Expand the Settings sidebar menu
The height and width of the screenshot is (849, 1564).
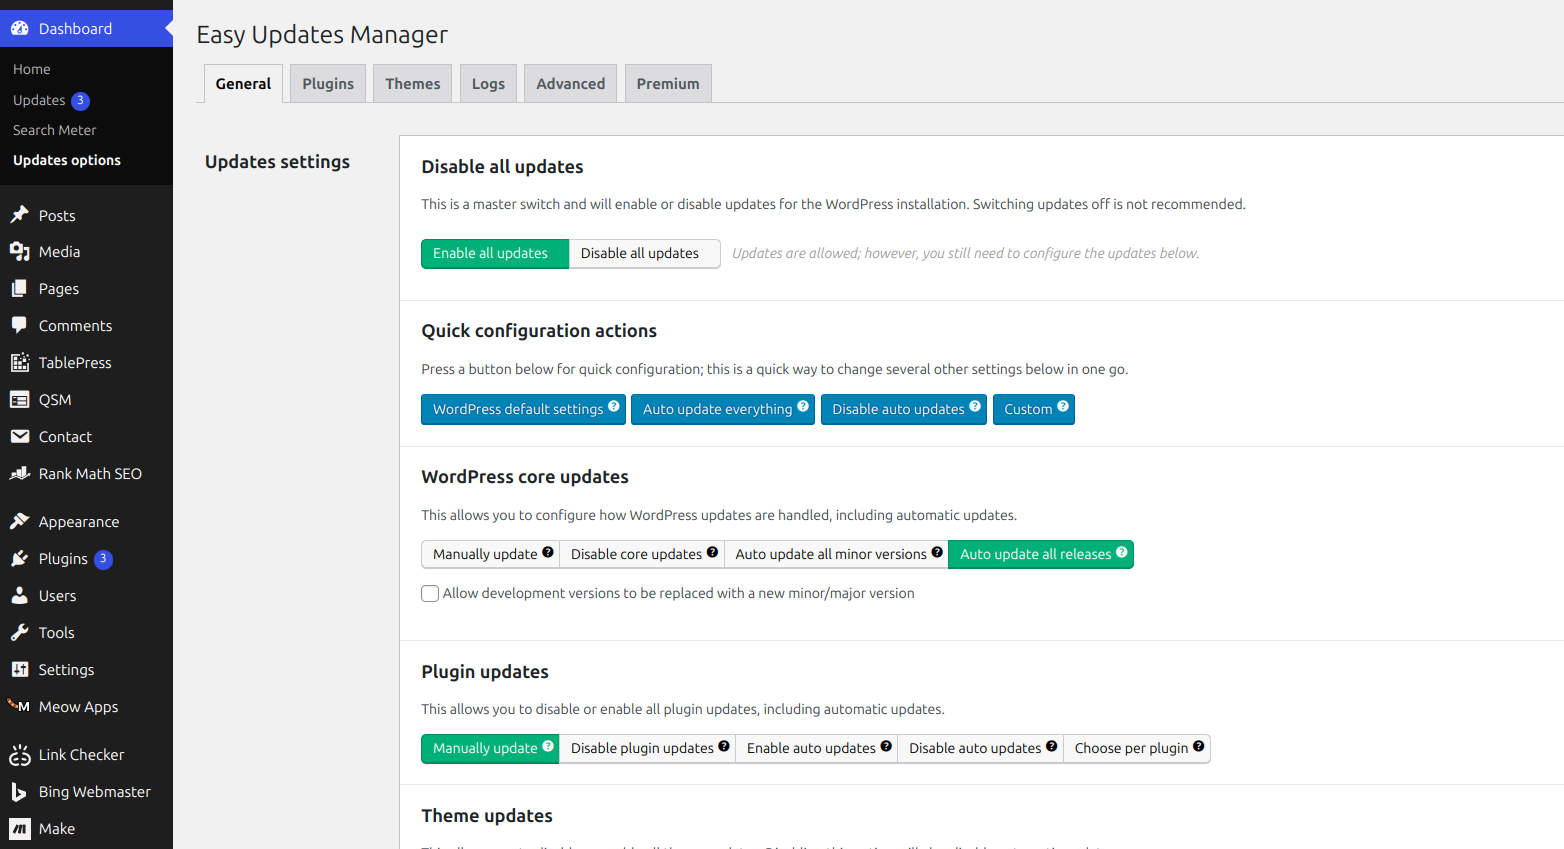(x=66, y=670)
